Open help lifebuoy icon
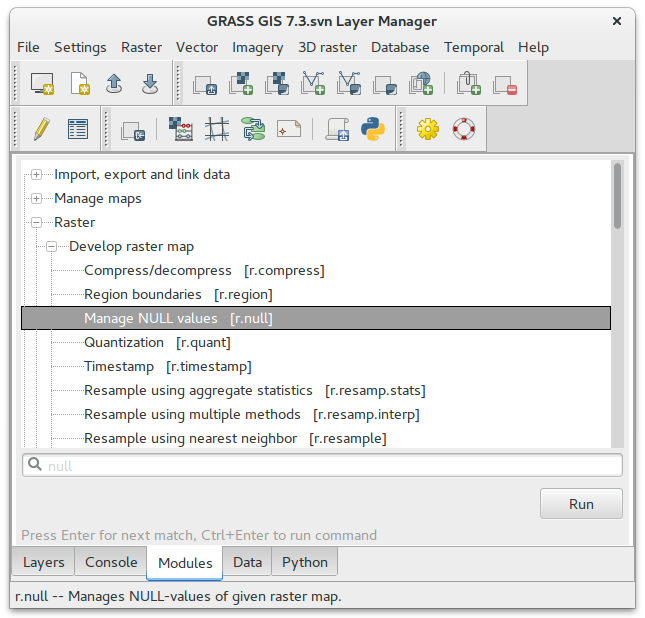 464,129
